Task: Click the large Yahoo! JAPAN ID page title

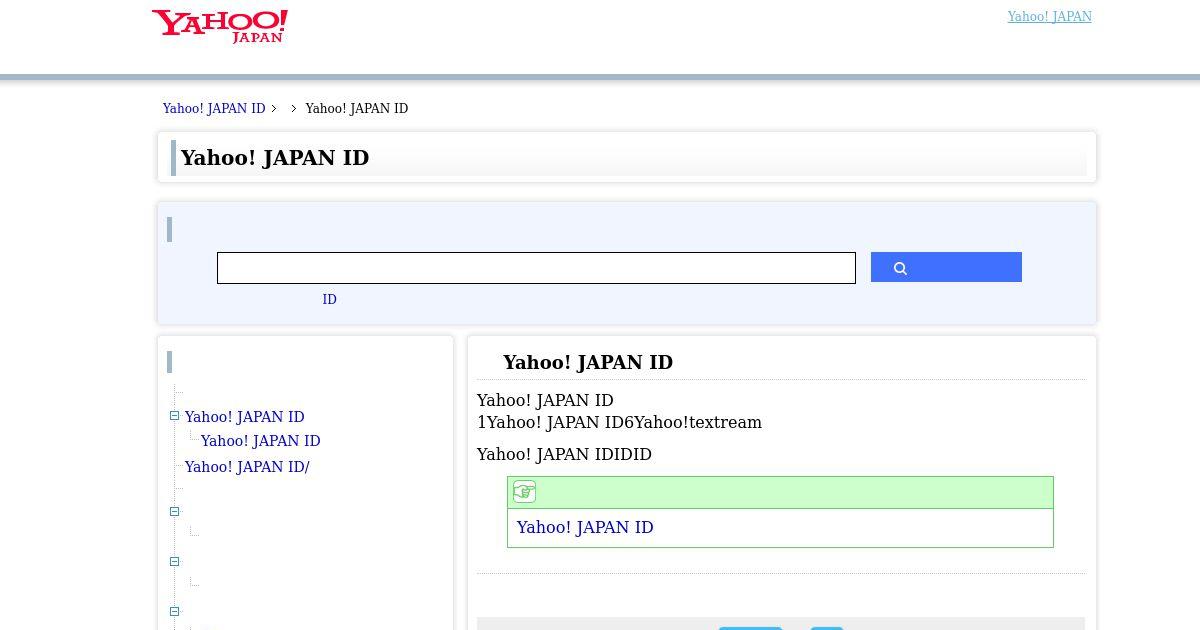Action: point(275,158)
